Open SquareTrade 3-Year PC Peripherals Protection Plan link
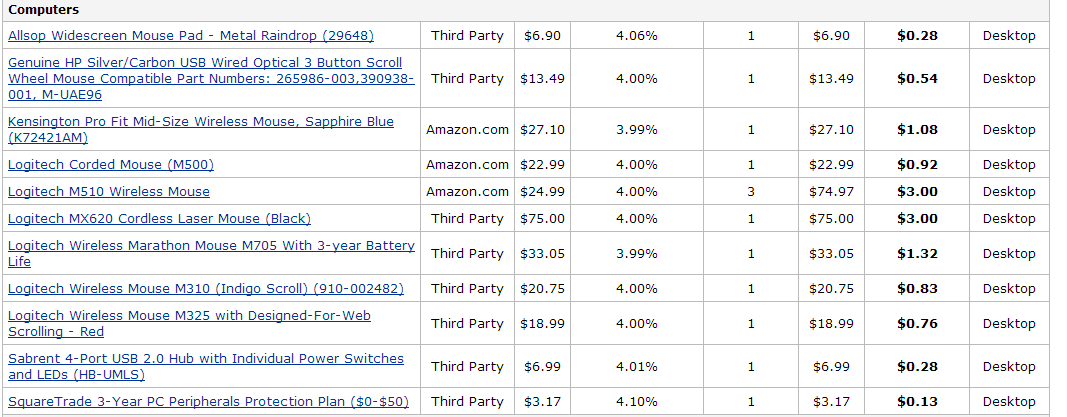 coord(208,402)
